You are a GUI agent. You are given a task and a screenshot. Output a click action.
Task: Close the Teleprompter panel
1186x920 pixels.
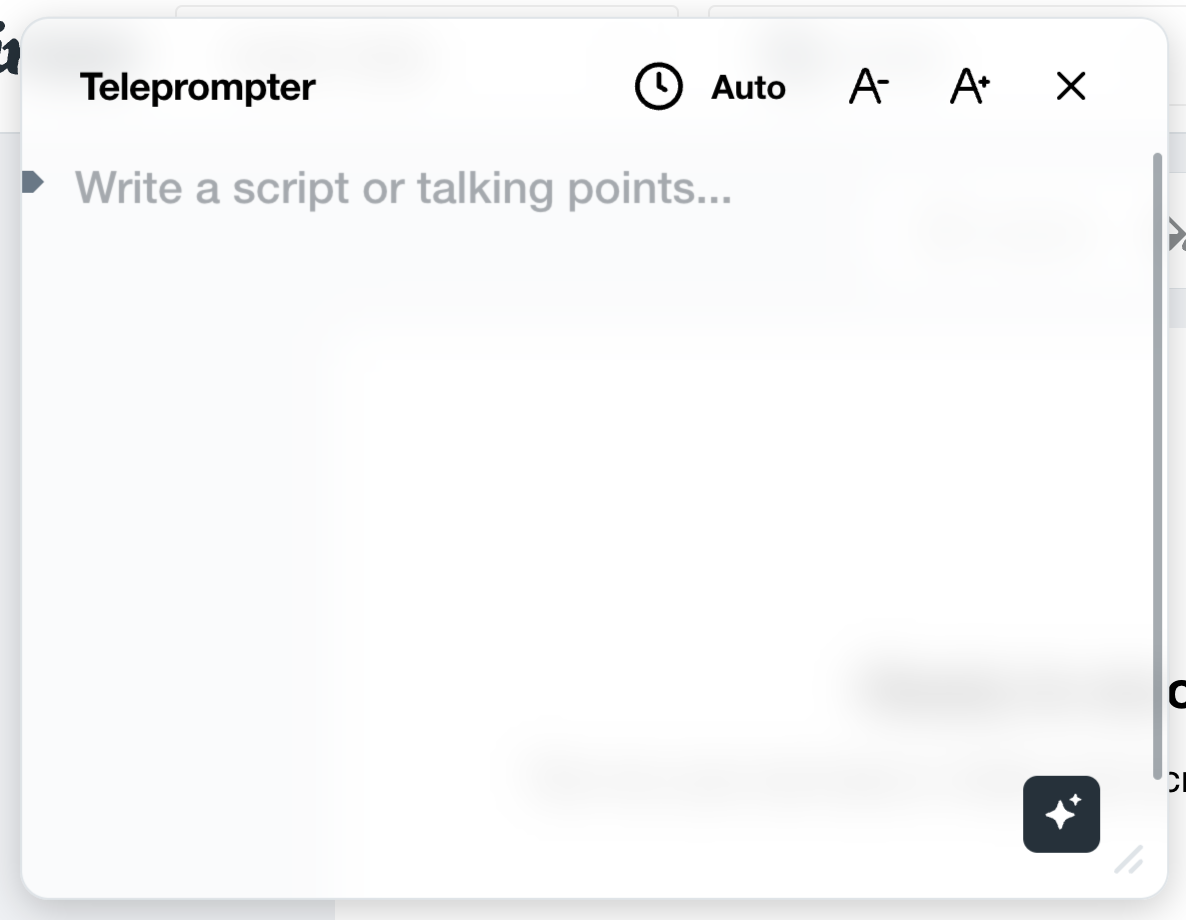point(1070,87)
